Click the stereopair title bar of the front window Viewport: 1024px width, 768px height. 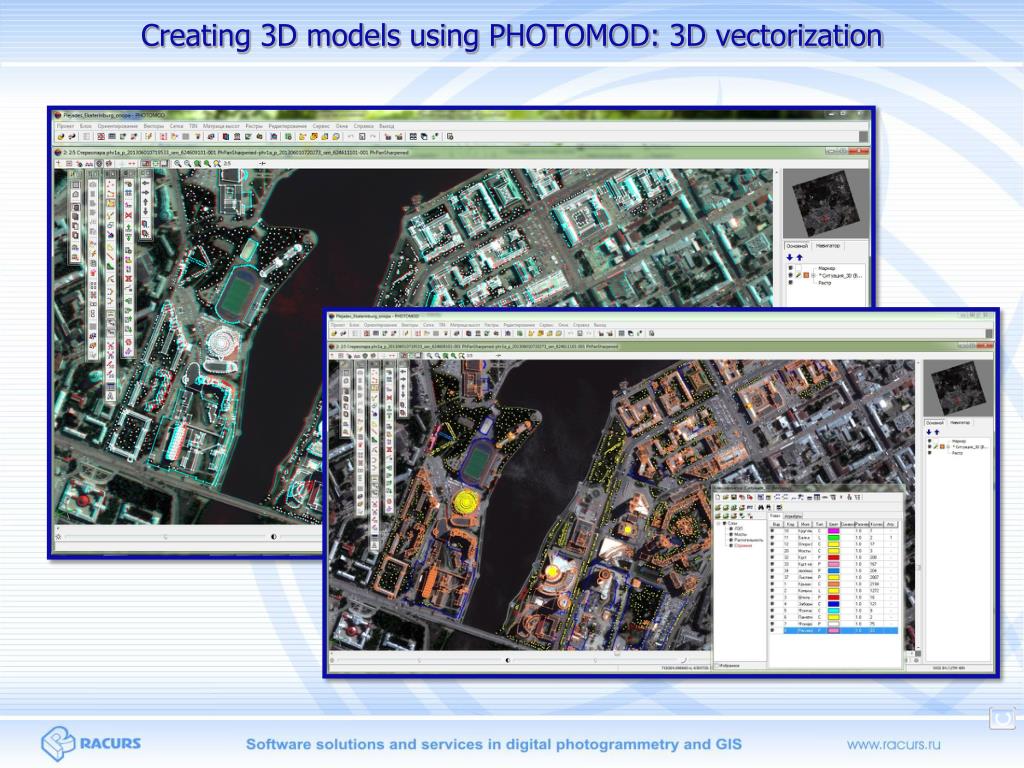click(660, 346)
